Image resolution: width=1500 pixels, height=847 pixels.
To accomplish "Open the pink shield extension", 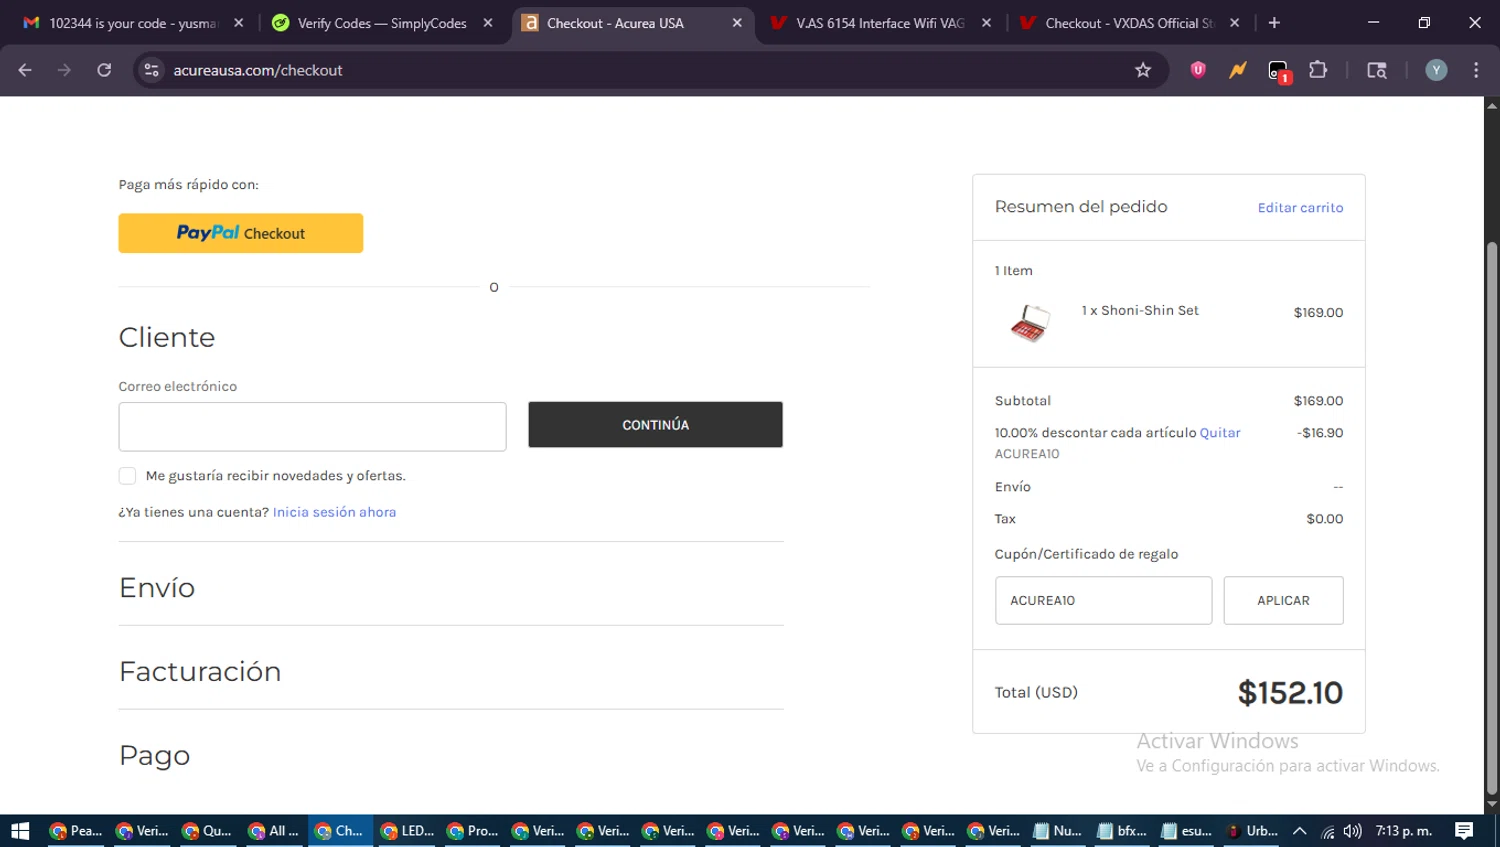I will pyautogui.click(x=1198, y=70).
